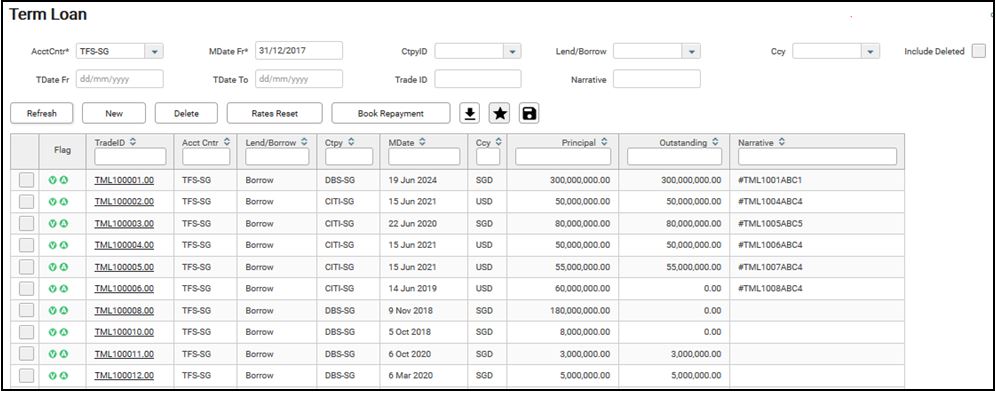Click the Ccy column filter box
Image resolution: width=996 pixels, height=394 pixels.
[487, 157]
